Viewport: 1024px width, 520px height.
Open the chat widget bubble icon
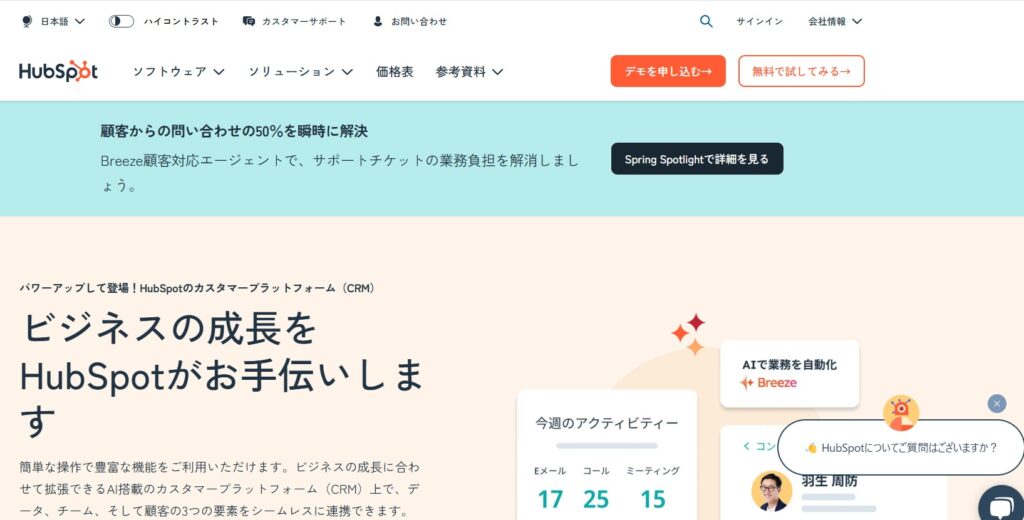1001,507
